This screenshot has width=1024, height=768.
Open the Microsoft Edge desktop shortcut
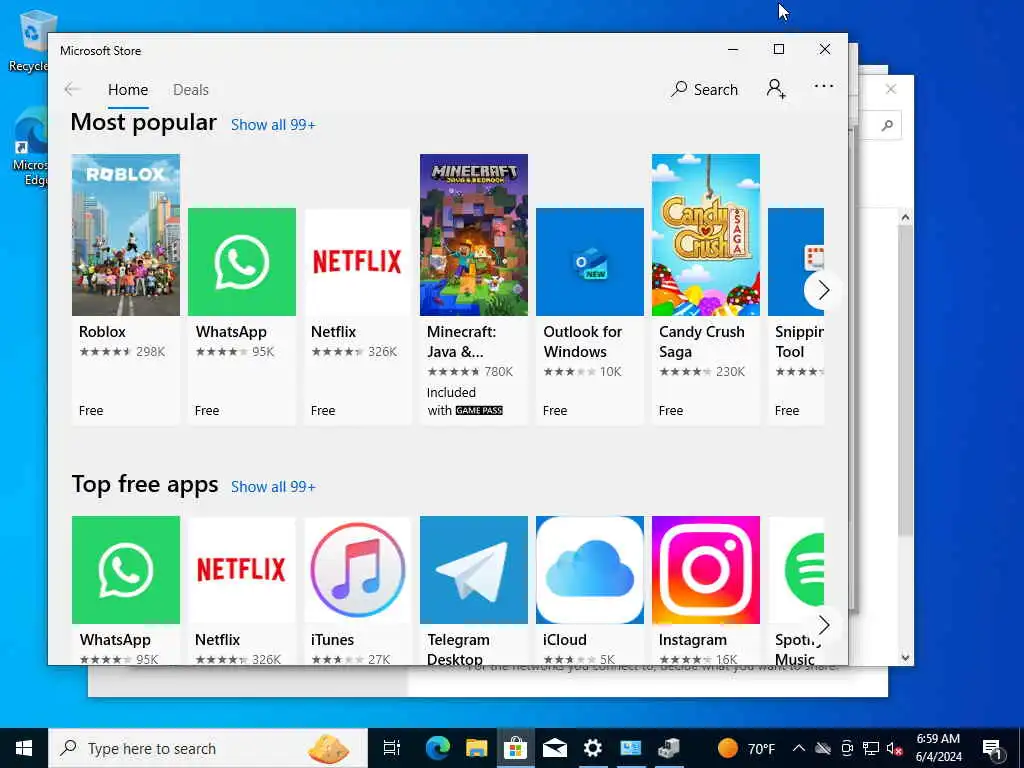(30, 147)
